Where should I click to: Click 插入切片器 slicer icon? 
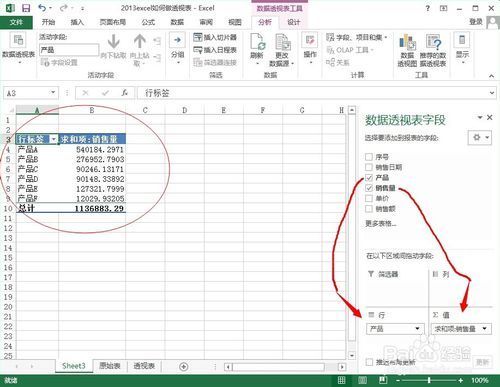(198, 37)
